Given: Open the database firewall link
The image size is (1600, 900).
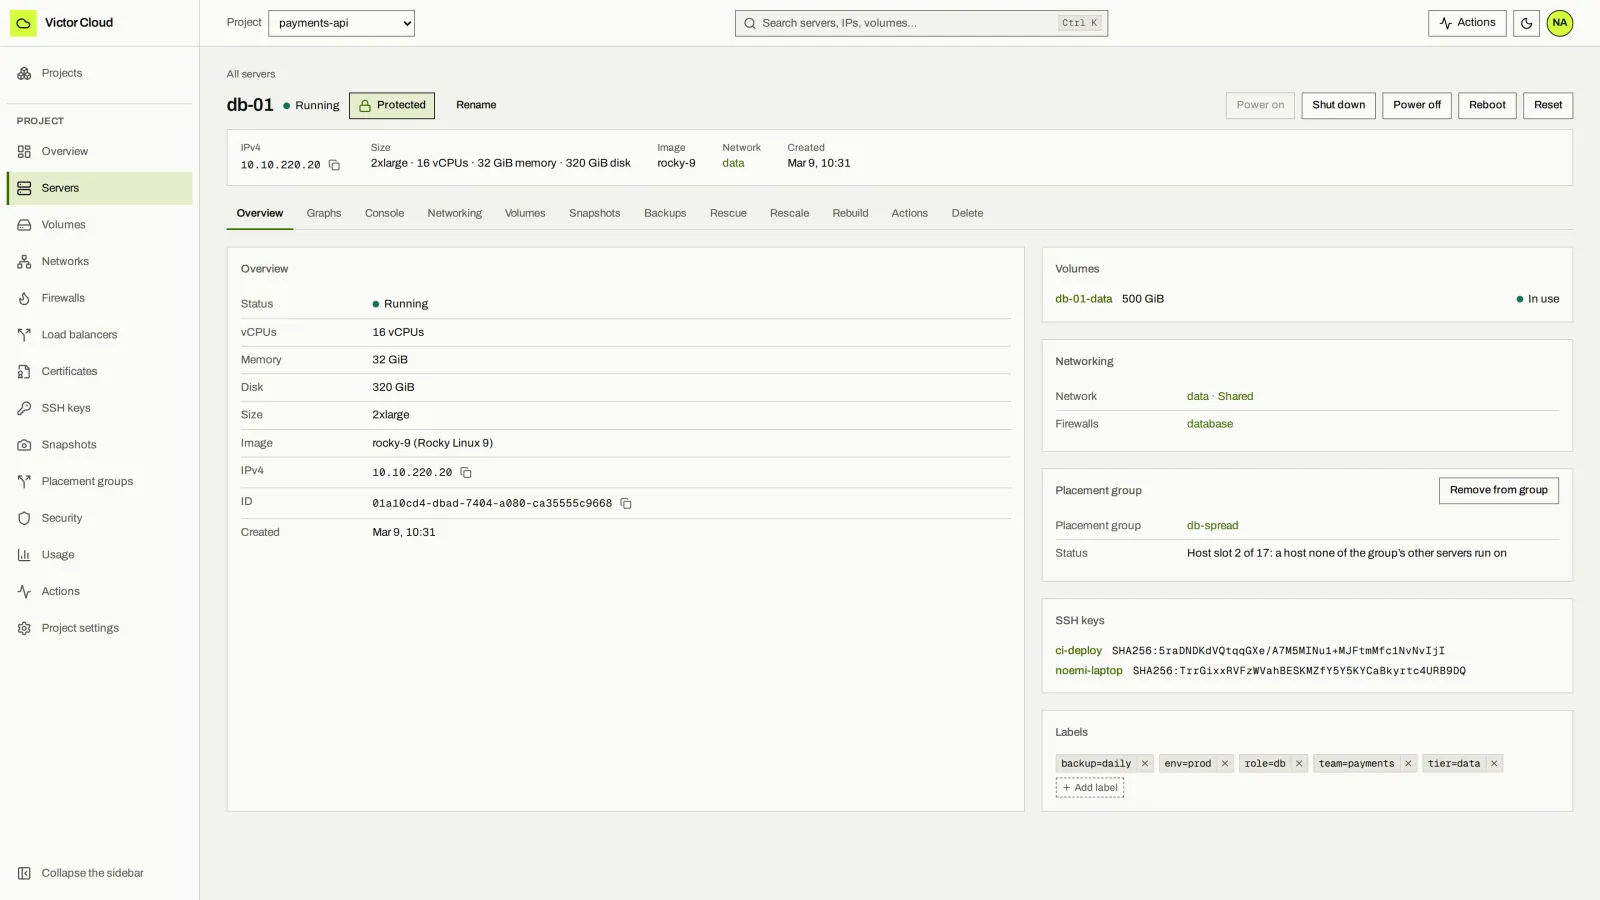Looking at the screenshot, I should (x=1209, y=424).
